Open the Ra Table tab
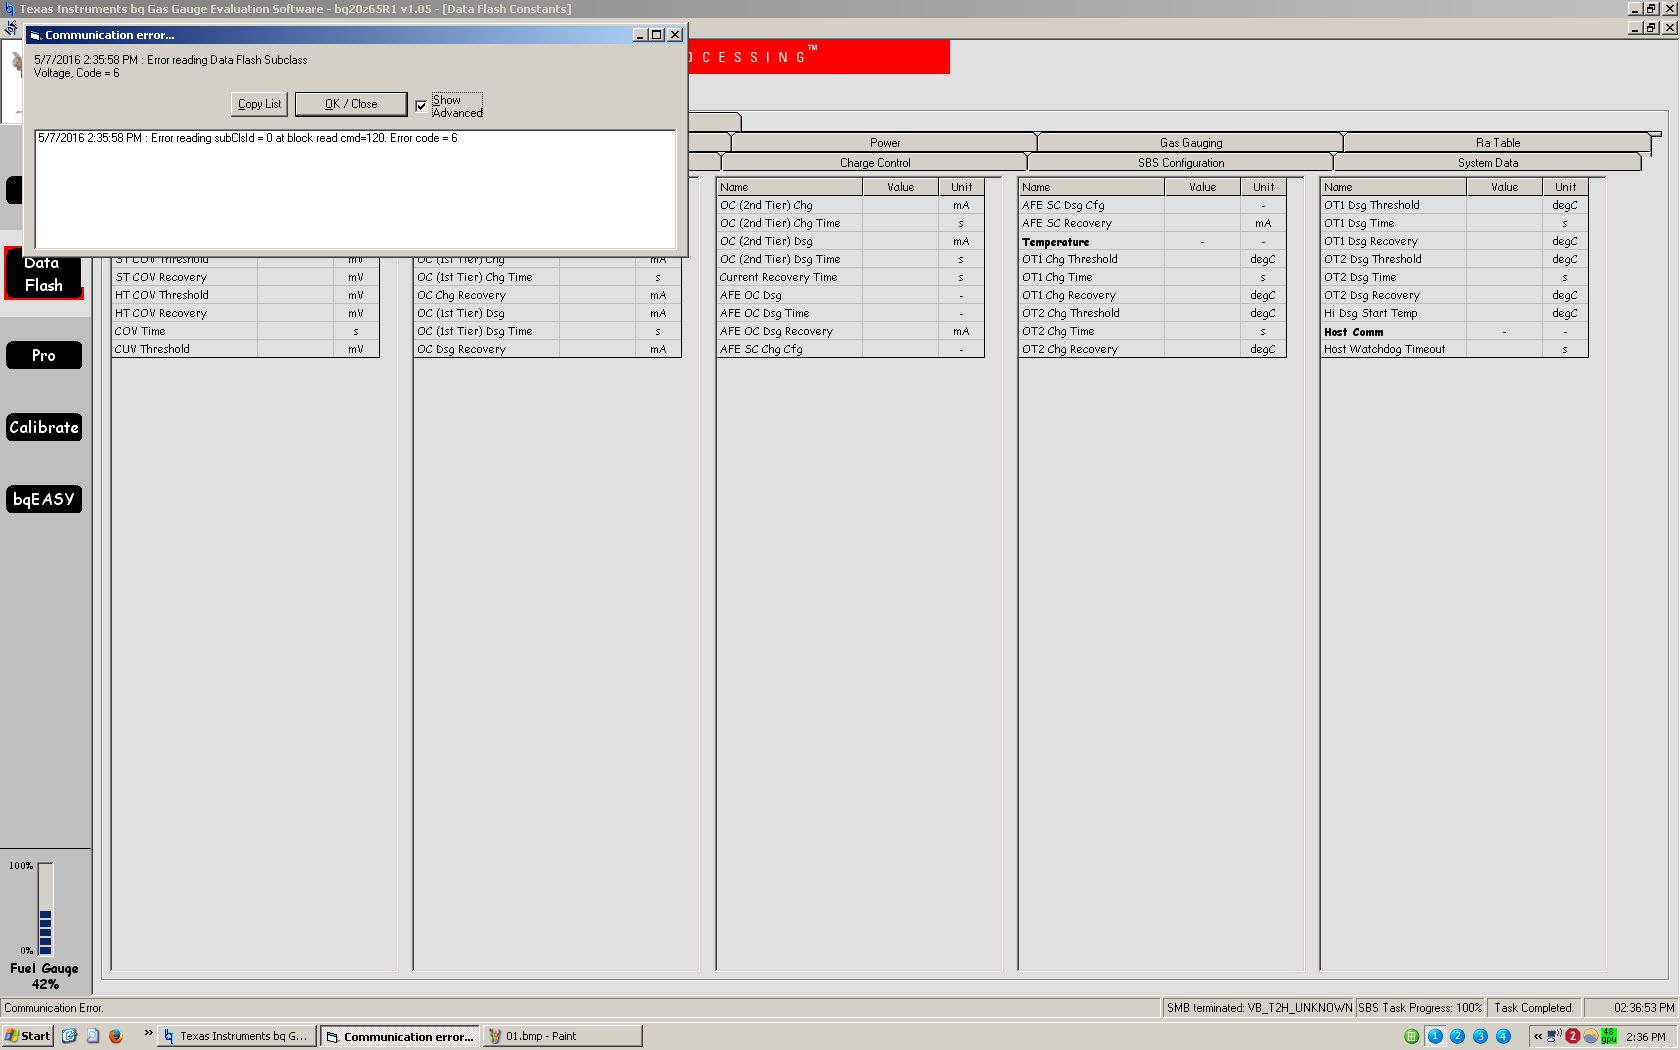The image size is (1680, 1050). click(x=1497, y=143)
